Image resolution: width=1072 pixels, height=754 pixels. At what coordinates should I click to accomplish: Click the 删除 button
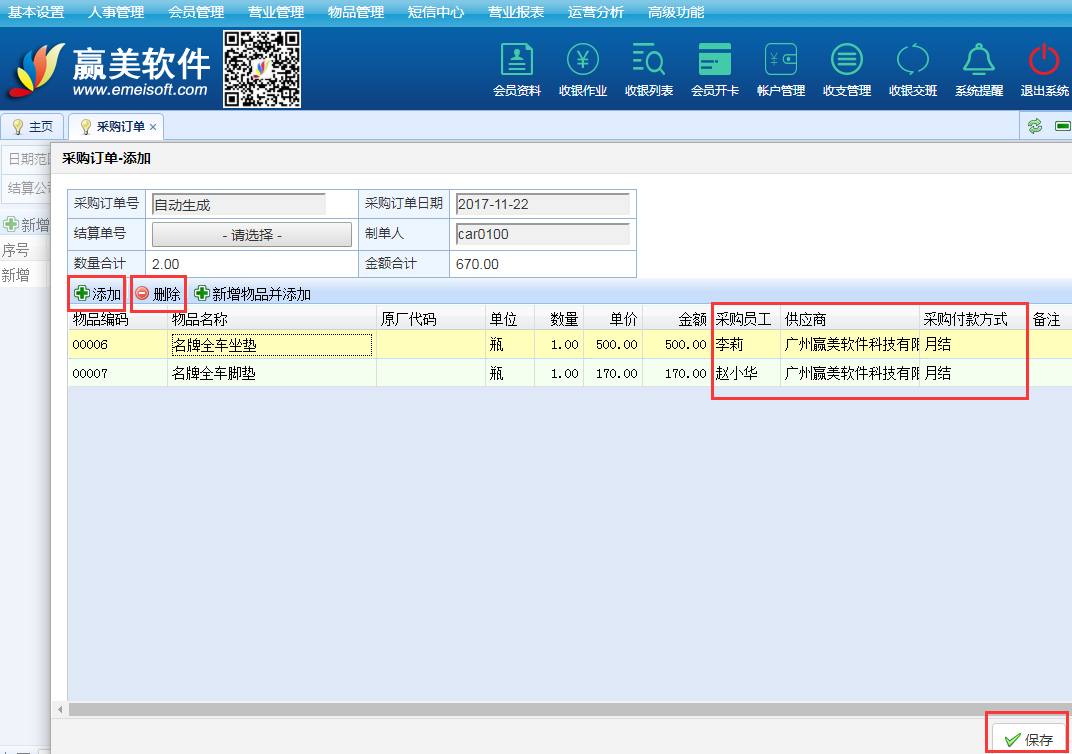(x=158, y=294)
